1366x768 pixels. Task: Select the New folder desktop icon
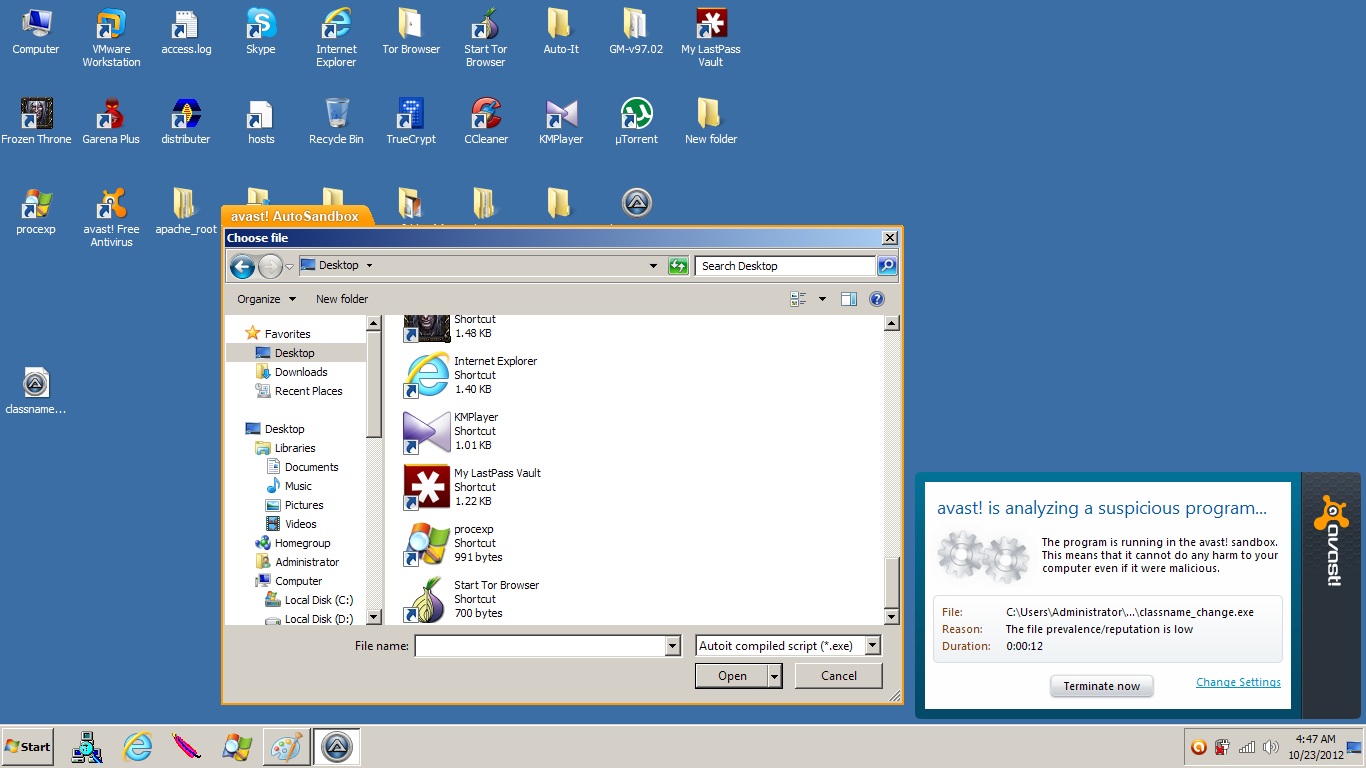tap(711, 122)
